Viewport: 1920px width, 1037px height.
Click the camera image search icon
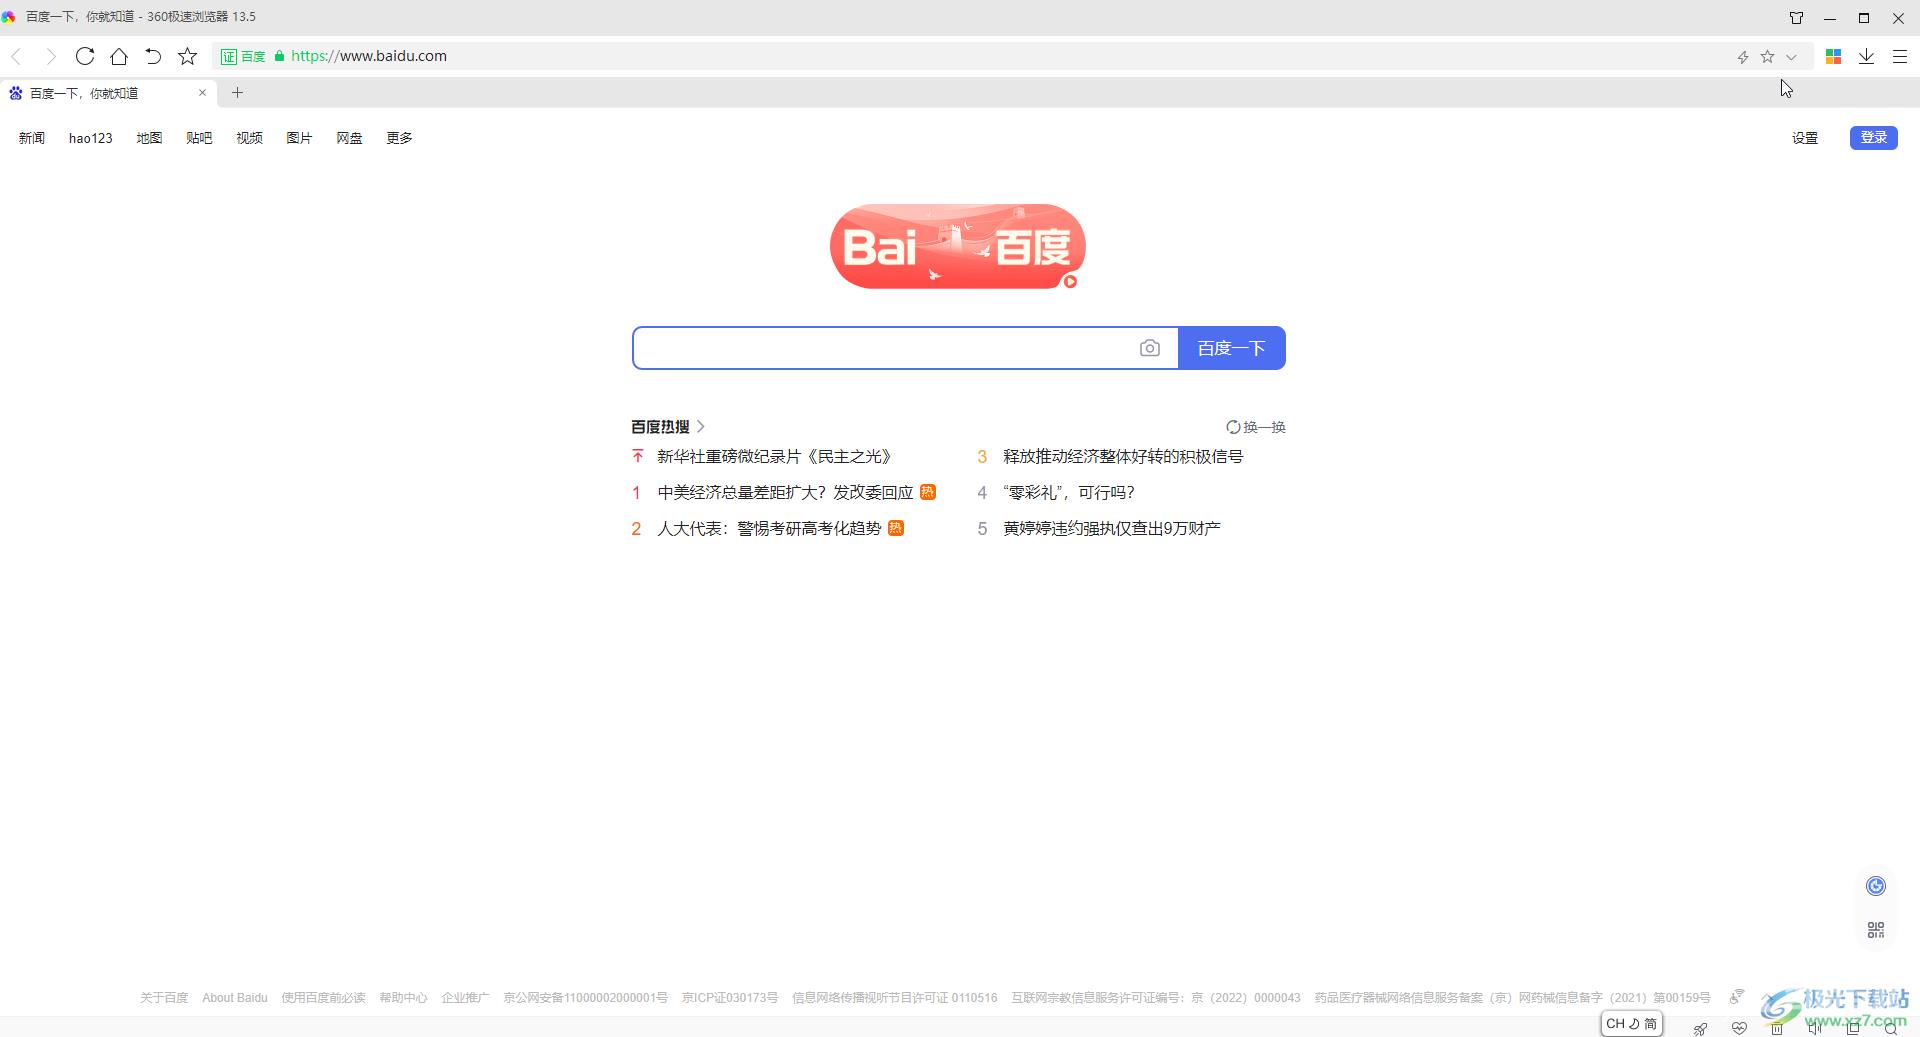point(1150,348)
